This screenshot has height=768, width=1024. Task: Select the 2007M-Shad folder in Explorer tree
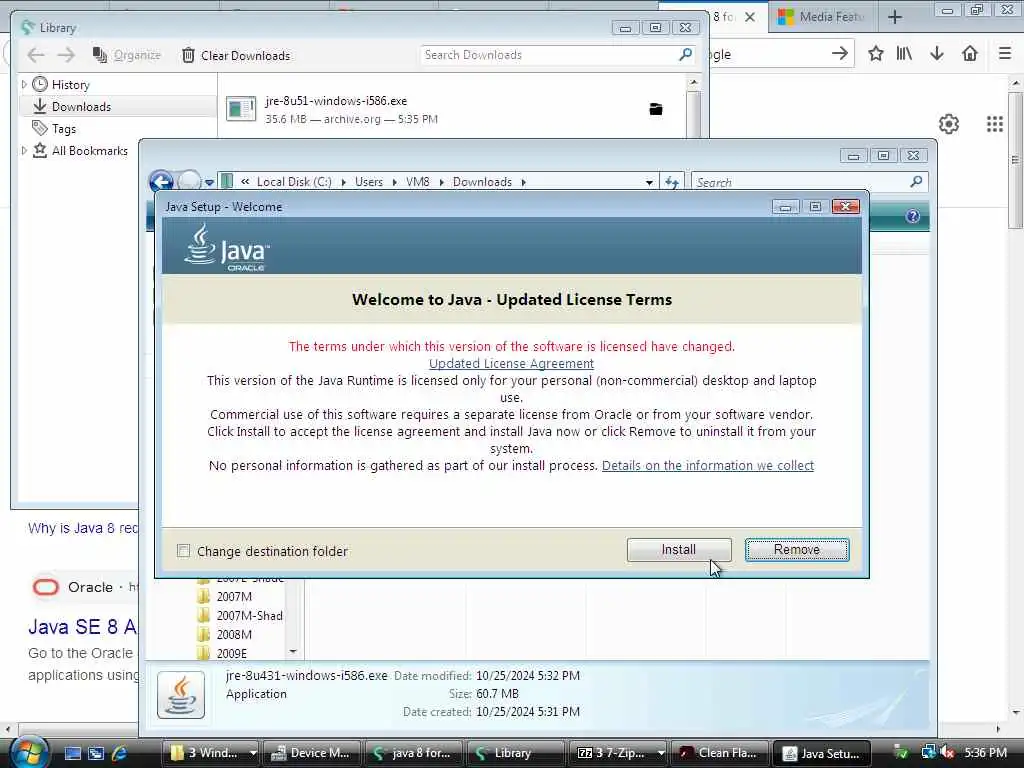pos(249,616)
